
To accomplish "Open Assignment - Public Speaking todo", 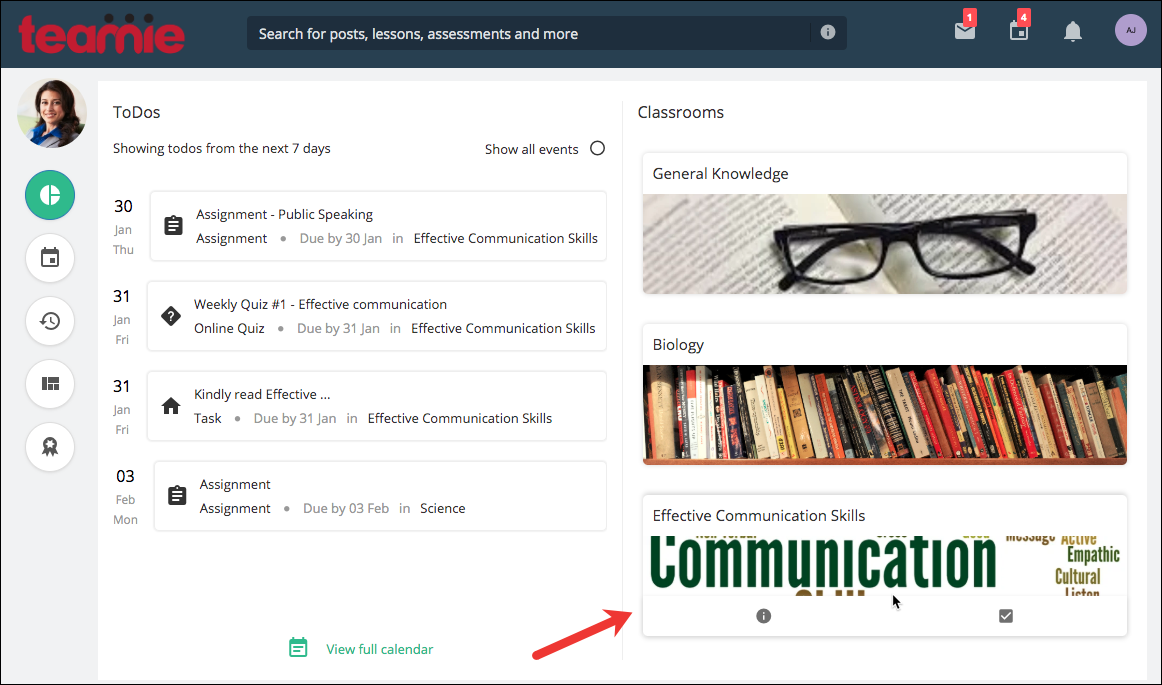I will (x=285, y=214).
